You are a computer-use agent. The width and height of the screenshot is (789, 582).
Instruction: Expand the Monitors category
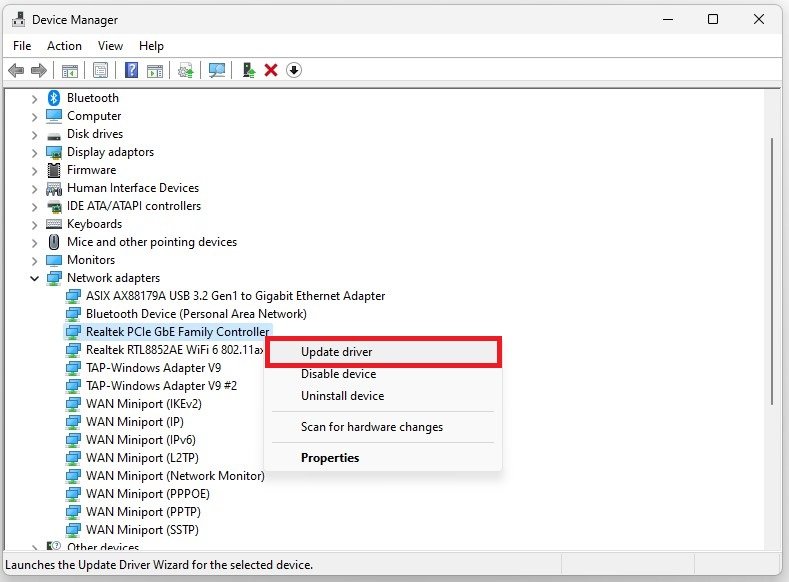tap(34, 261)
